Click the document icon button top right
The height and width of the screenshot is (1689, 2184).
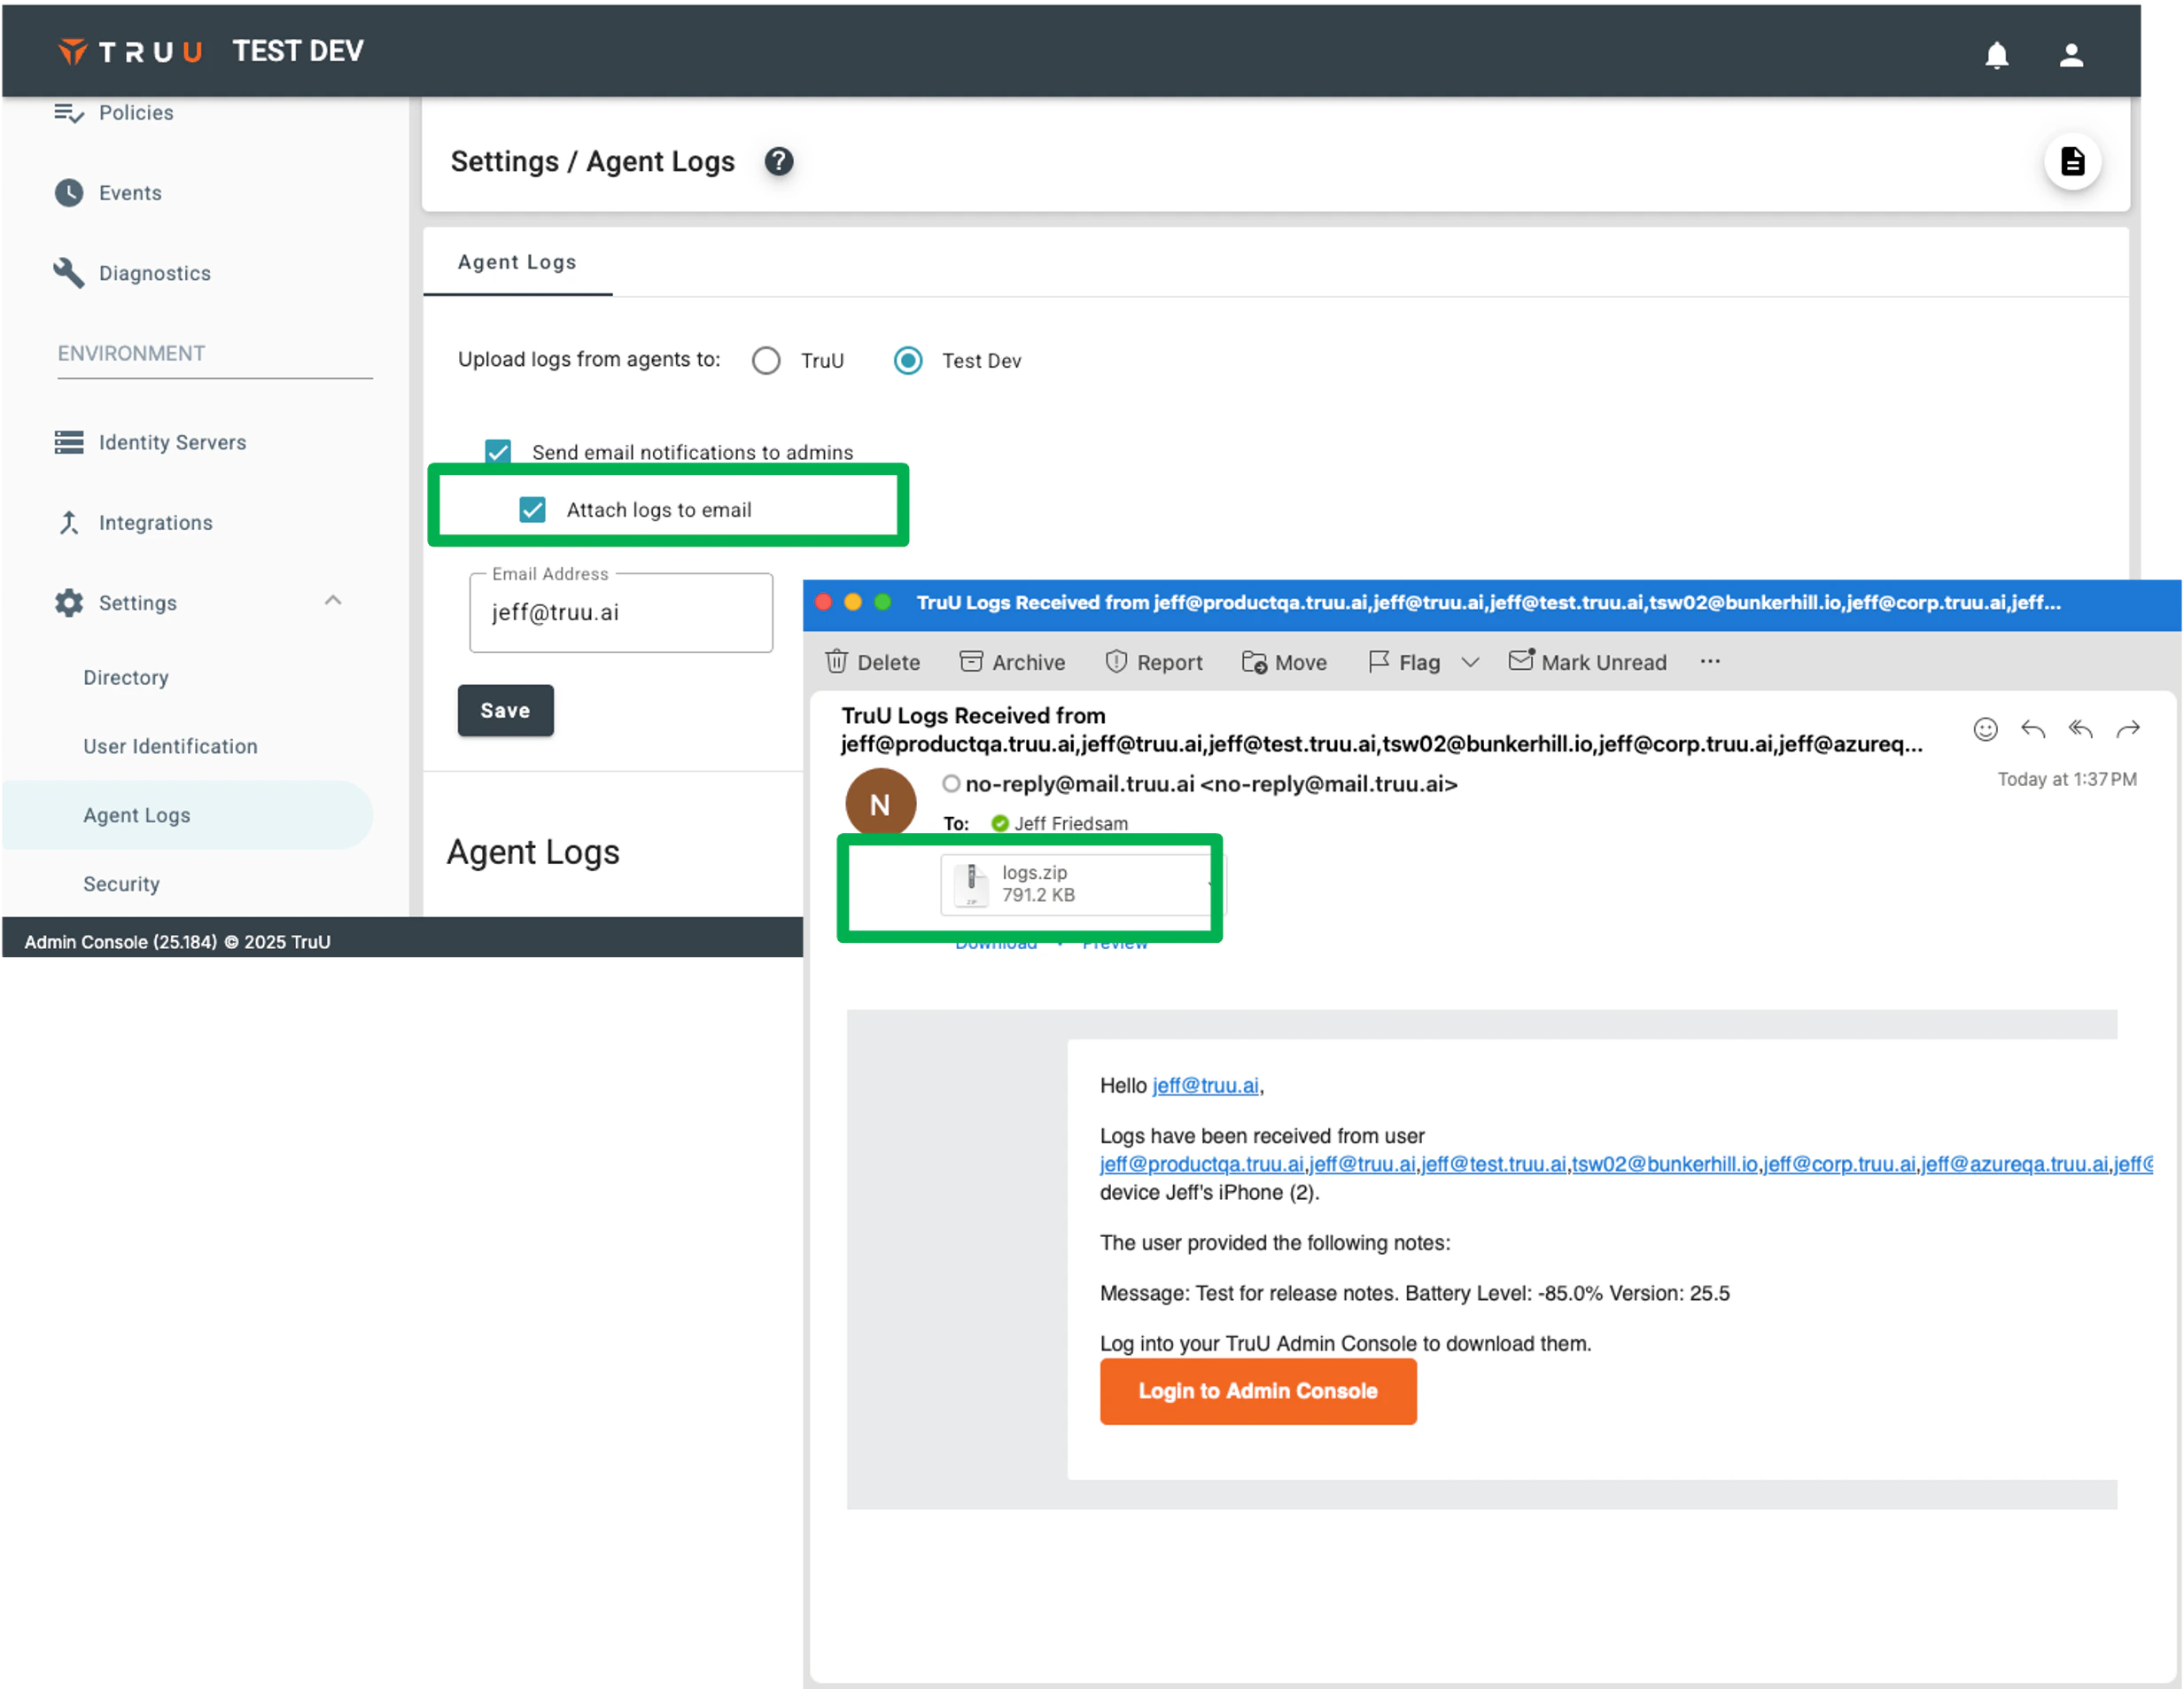point(2072,161)
